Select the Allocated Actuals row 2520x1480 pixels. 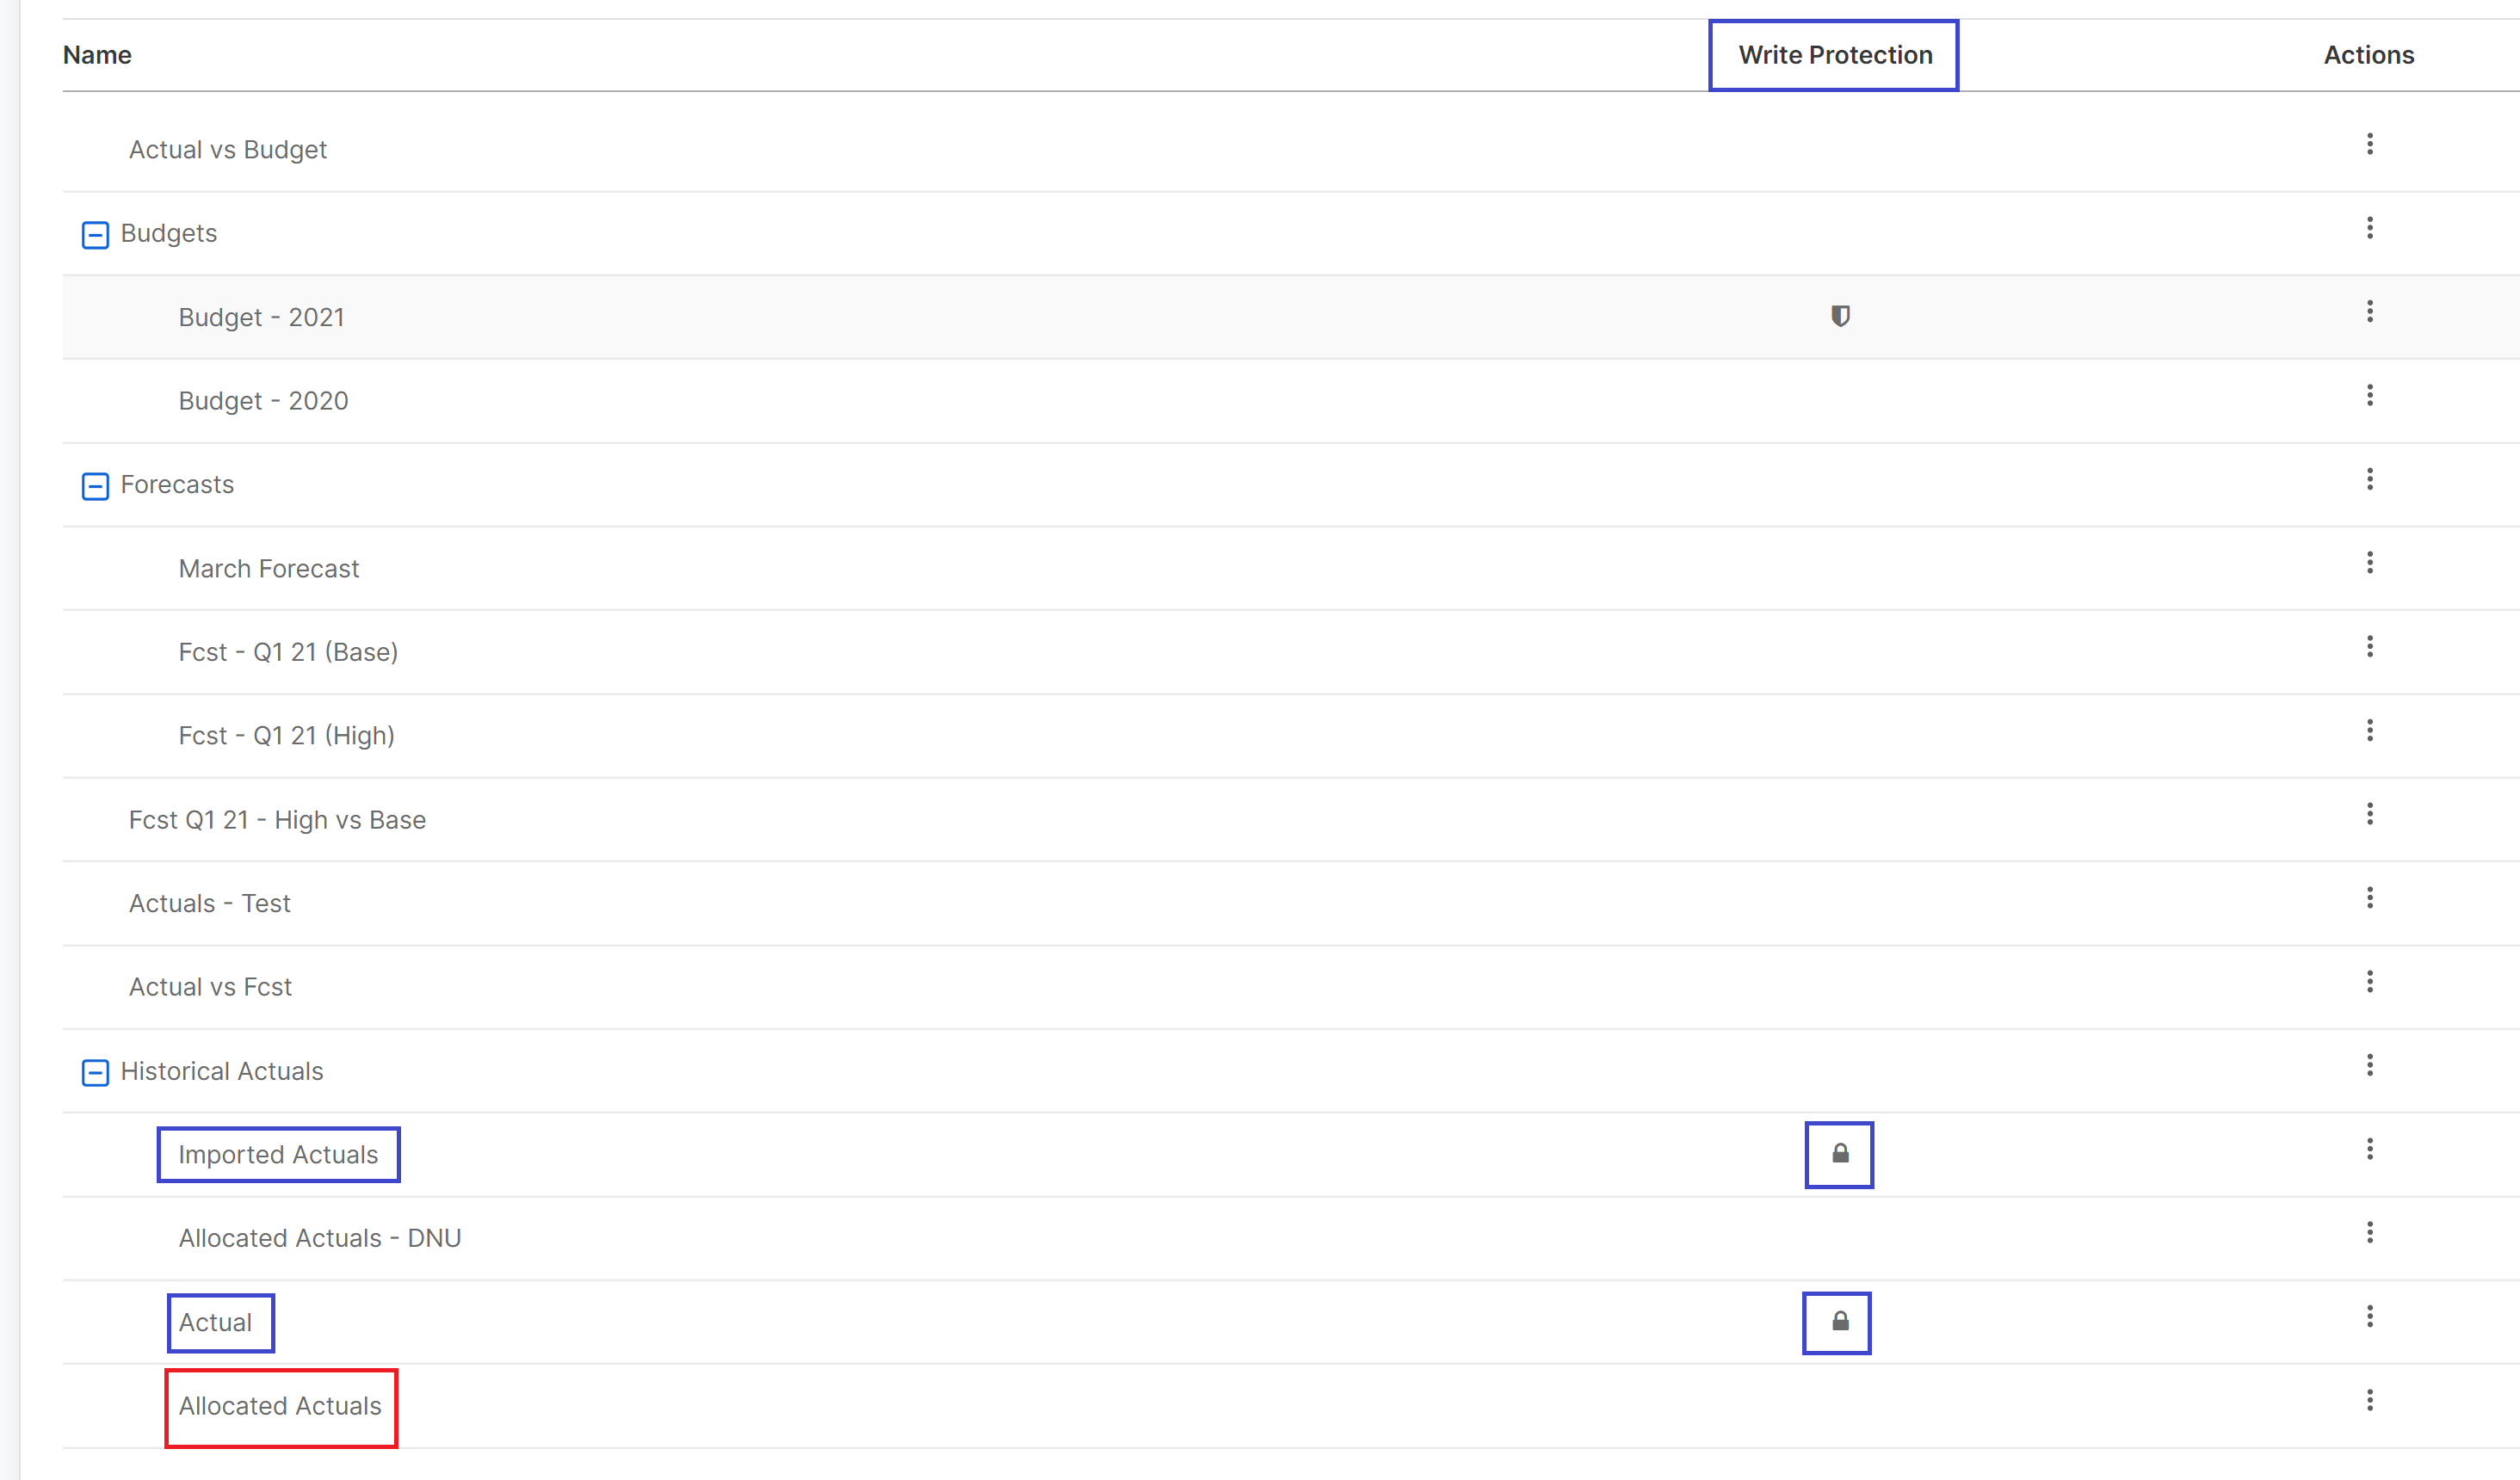coord(280,1405)
